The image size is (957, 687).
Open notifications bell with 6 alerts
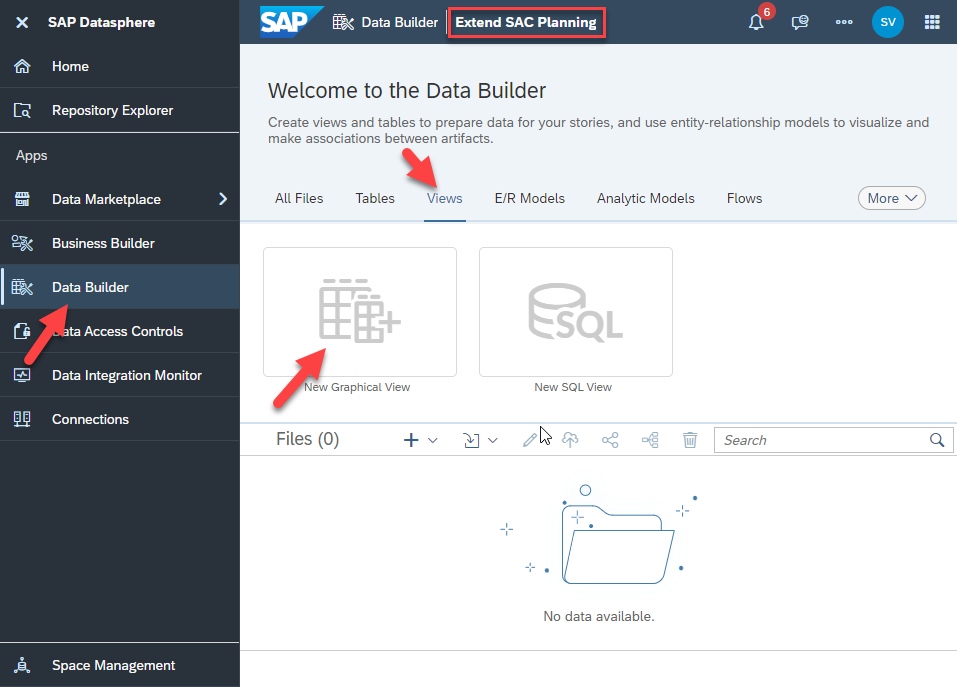(x=756, y=23)
